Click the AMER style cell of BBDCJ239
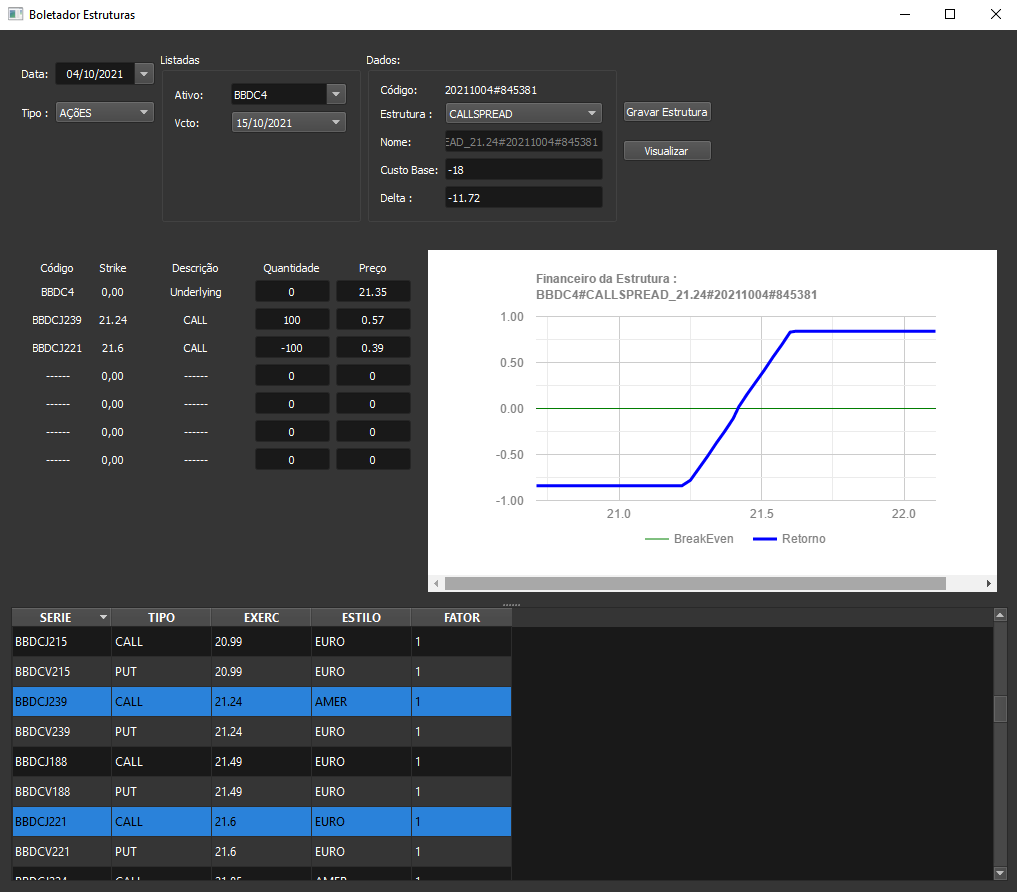Screen dimensions: 1017x892 pyautogui.click(x=361, y=701)
